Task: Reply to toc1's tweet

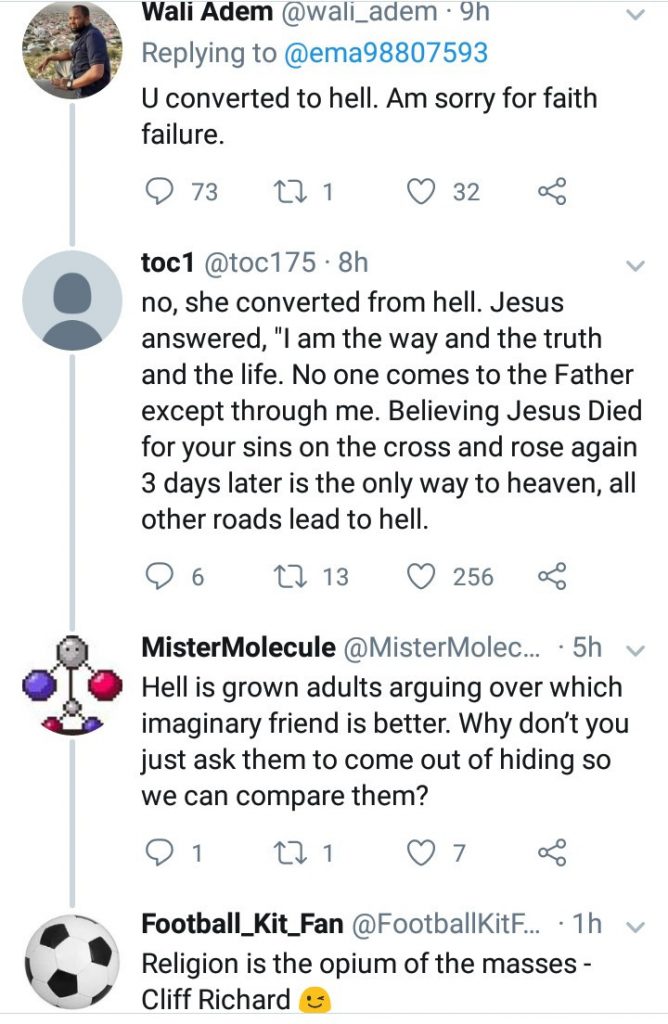Action: (159, 577)
